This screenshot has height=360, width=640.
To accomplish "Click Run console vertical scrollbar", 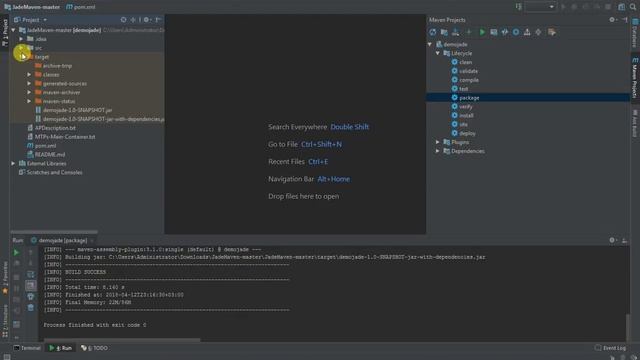I will coord(627,327).
